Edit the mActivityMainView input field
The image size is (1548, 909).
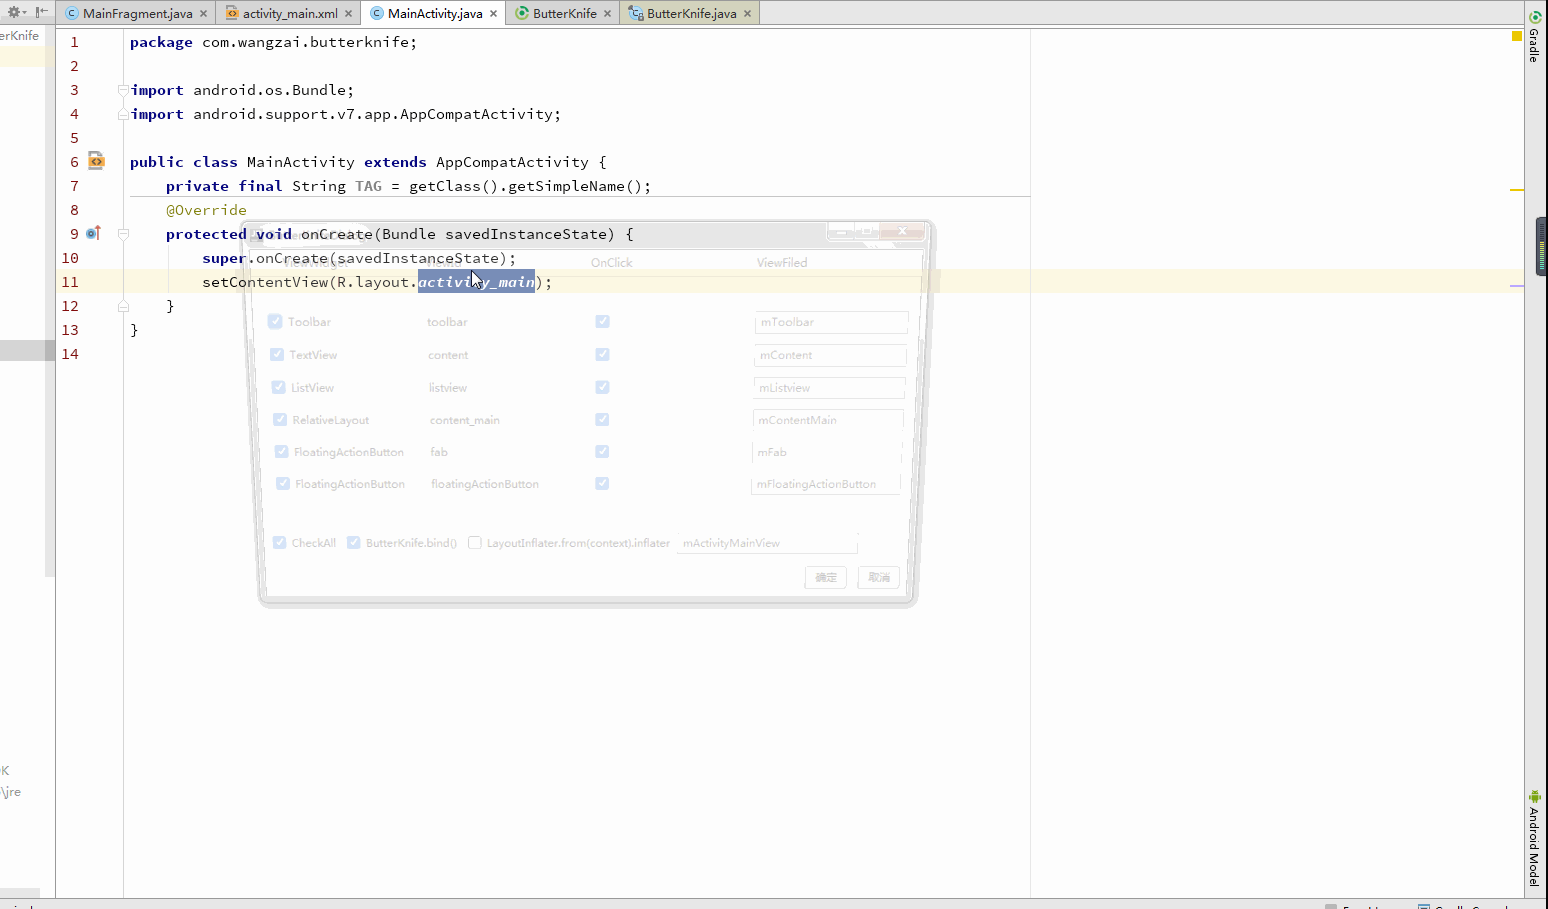point(767,543)
